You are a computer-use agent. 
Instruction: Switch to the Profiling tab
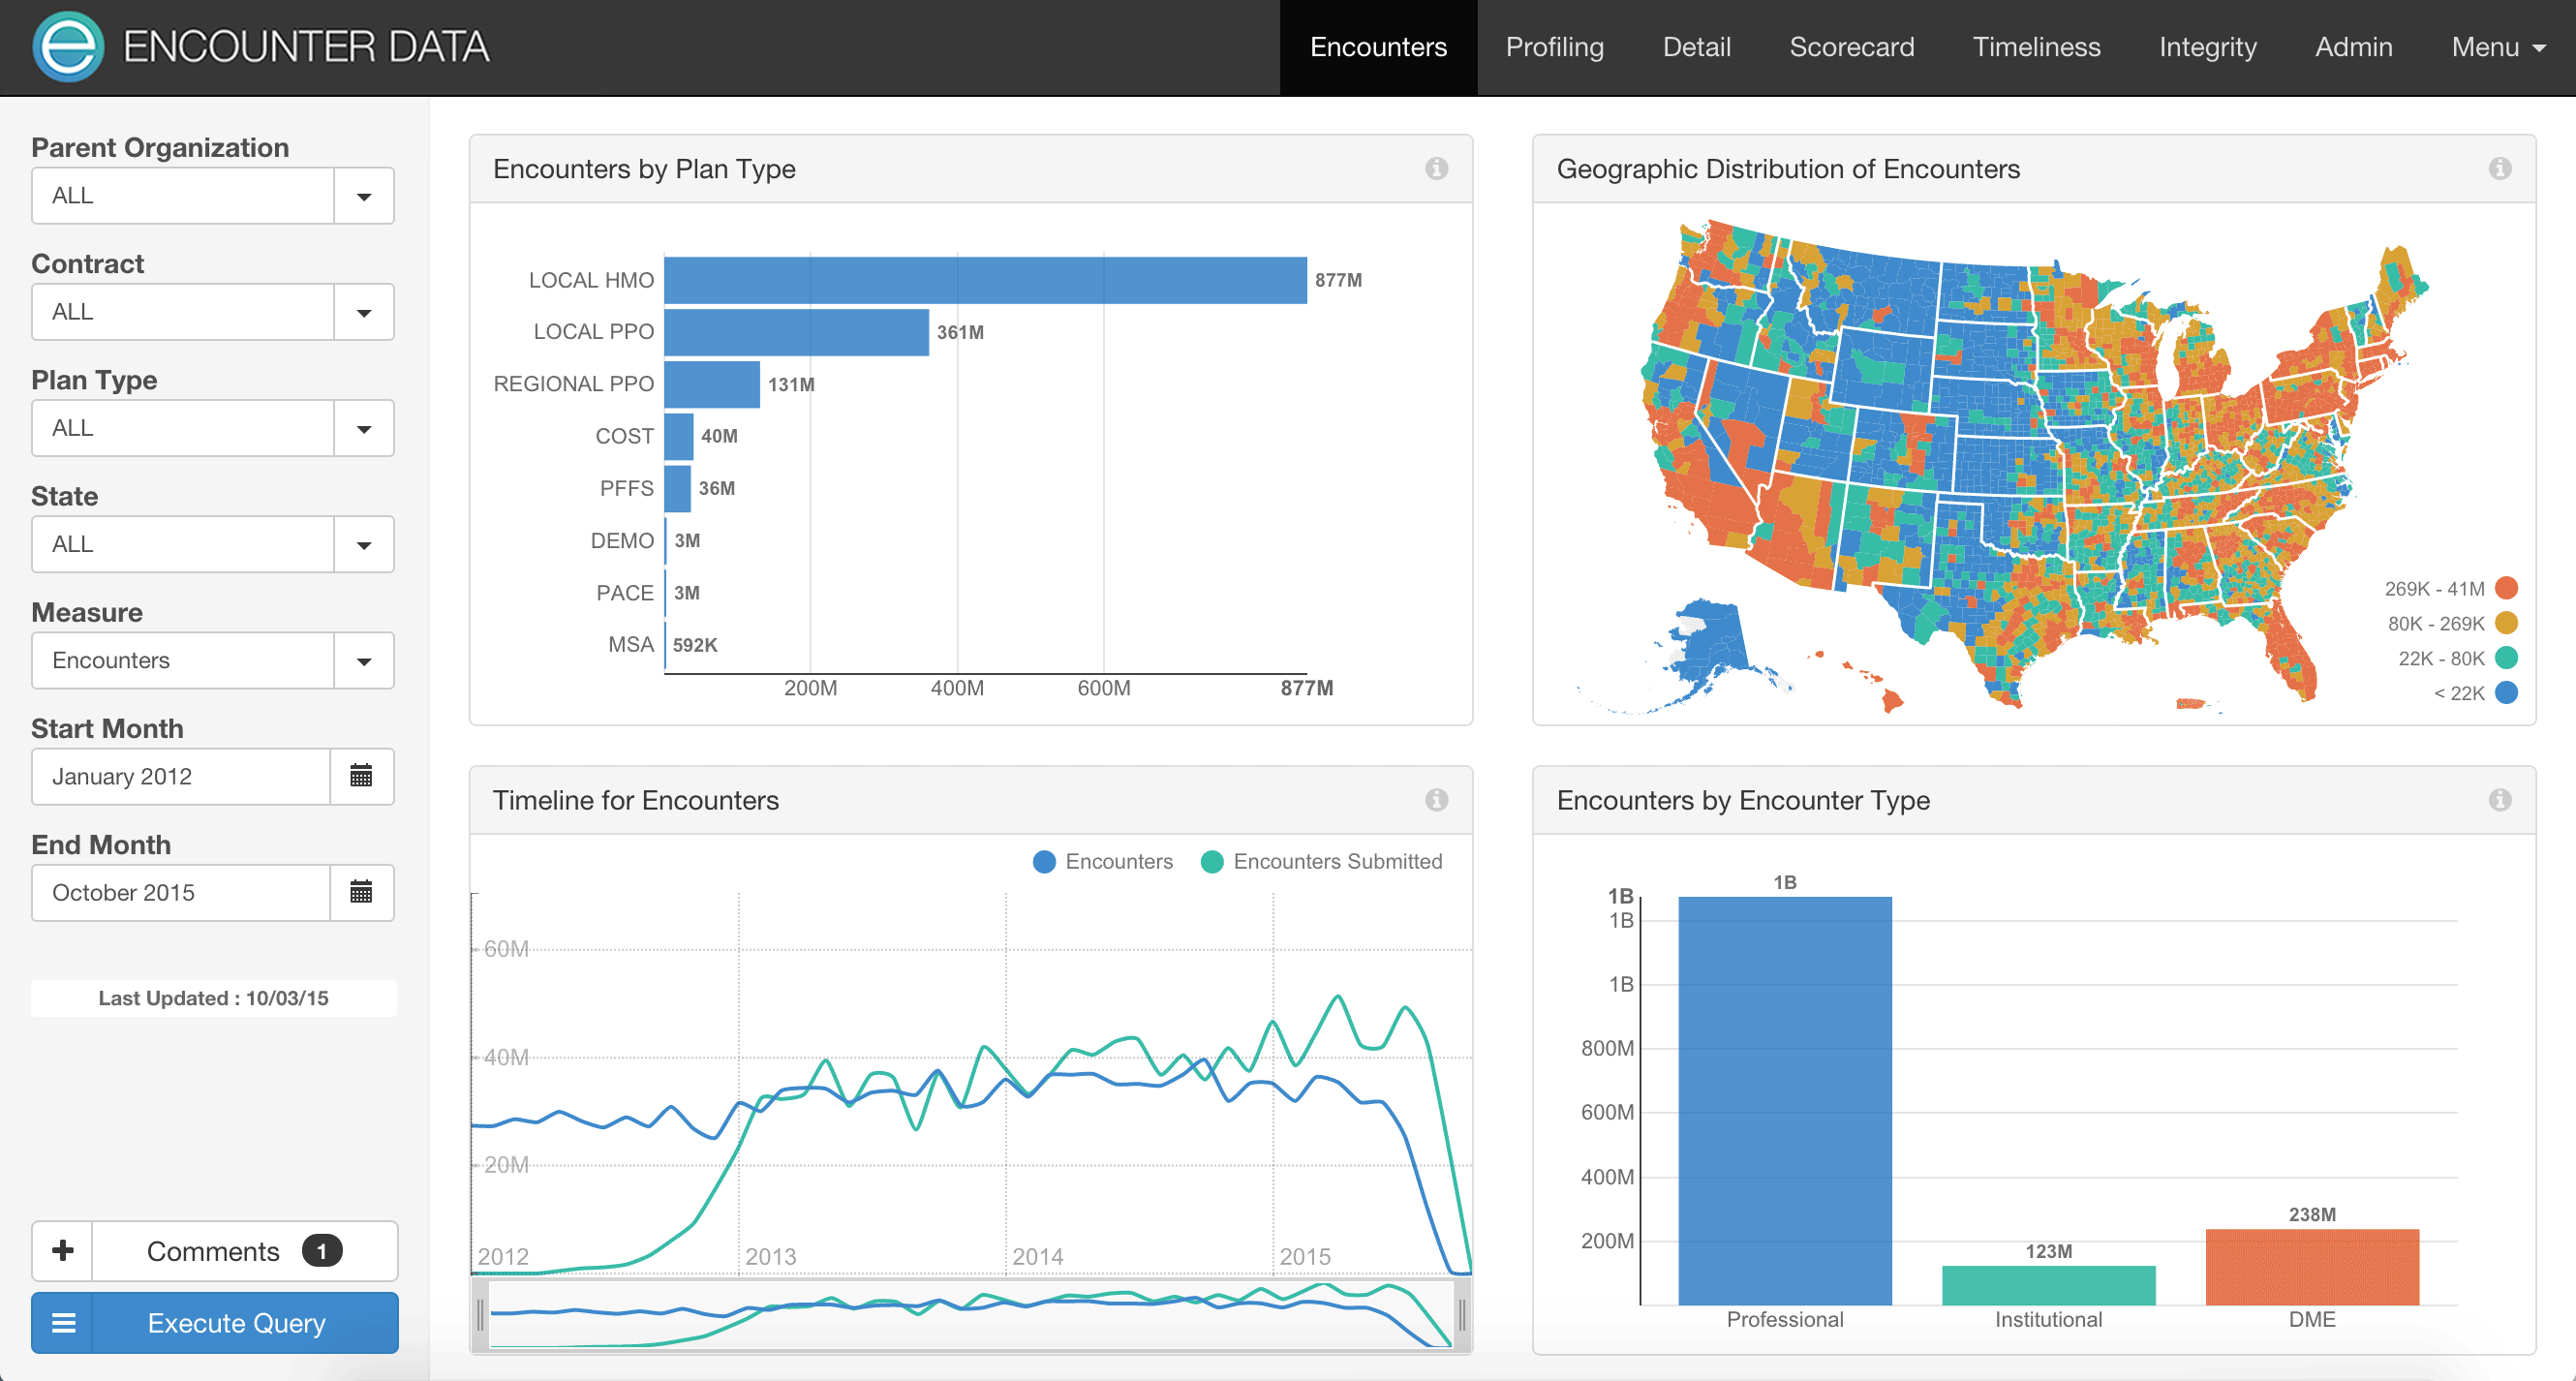coord(1554,47)
